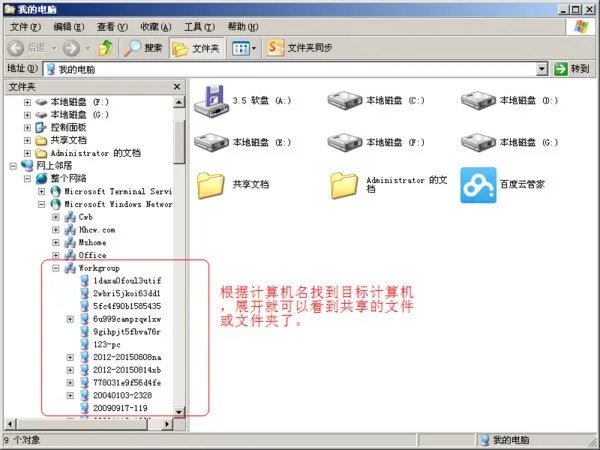Screen dimensions: 600x450
Task: Click tree pane scroll down arrow
Action: click(x=179, y=412)
